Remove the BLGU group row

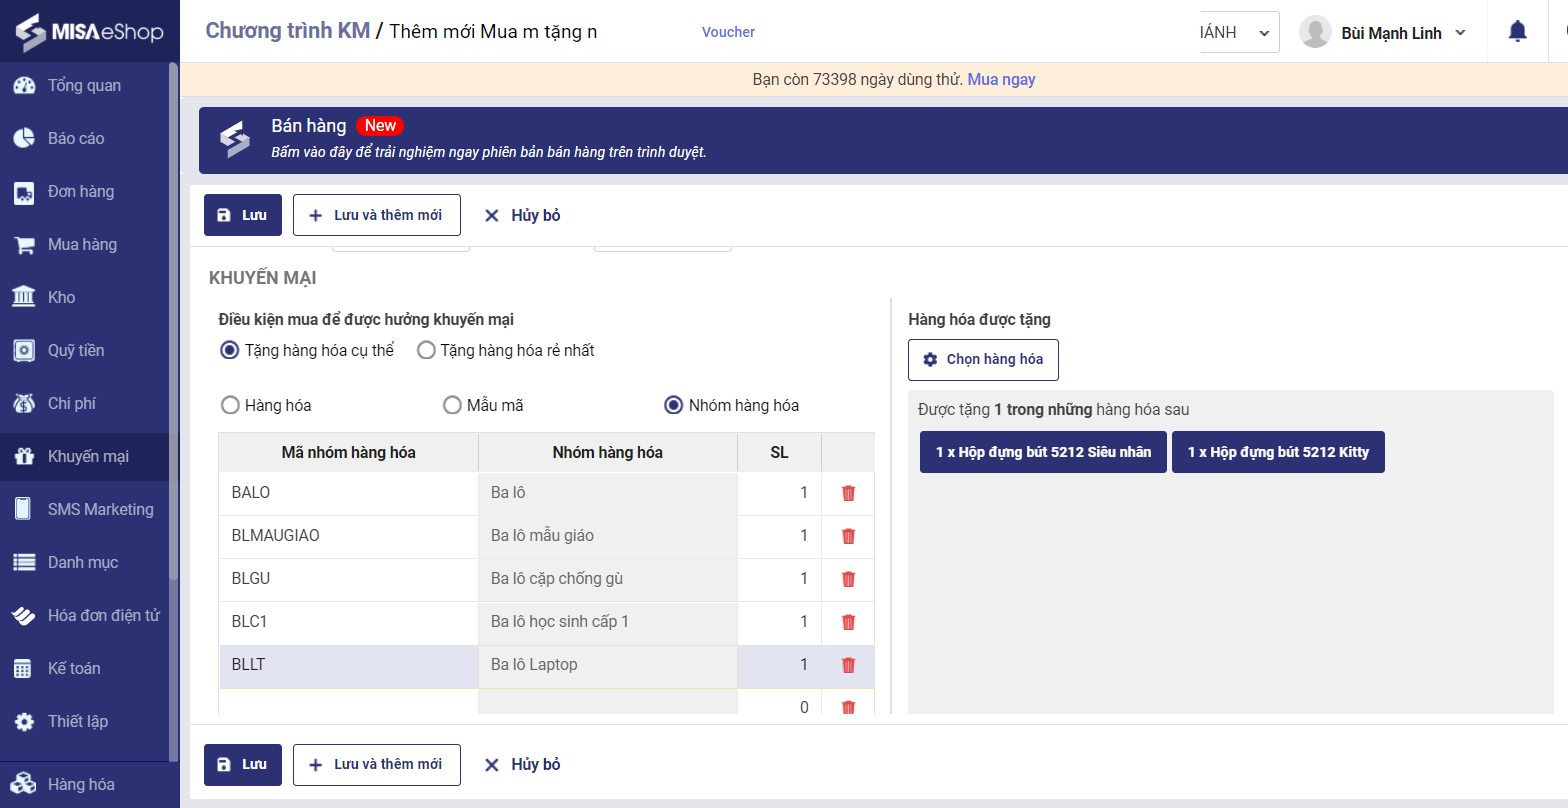tap(849, 579)
